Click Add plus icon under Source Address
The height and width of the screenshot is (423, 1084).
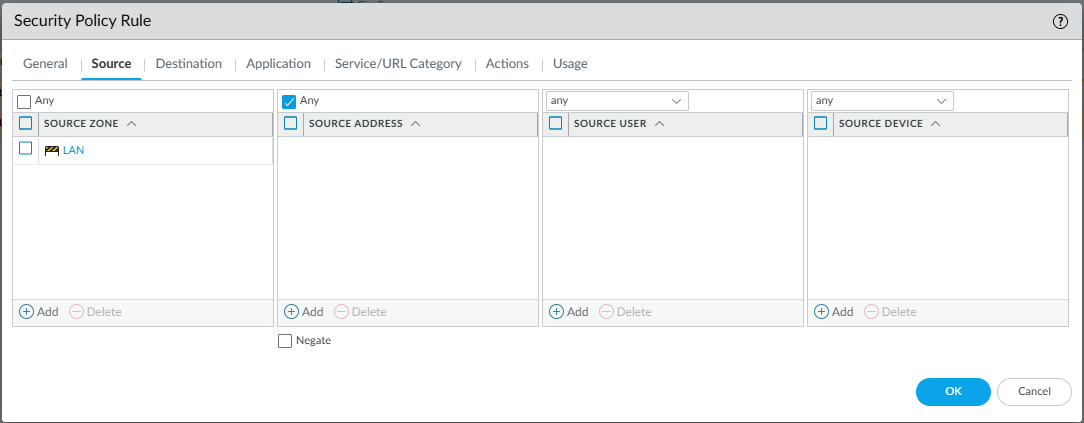pyautogui.click(x=292, y=312)
